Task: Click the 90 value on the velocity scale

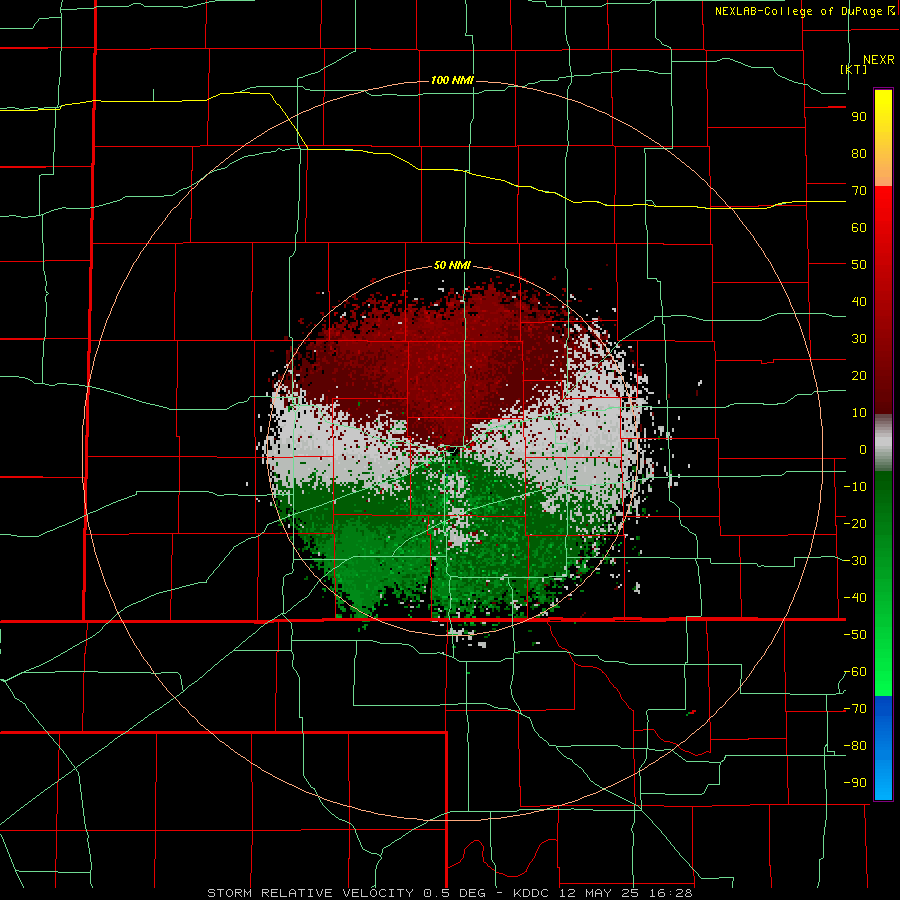Action: [x=859, y=117]
